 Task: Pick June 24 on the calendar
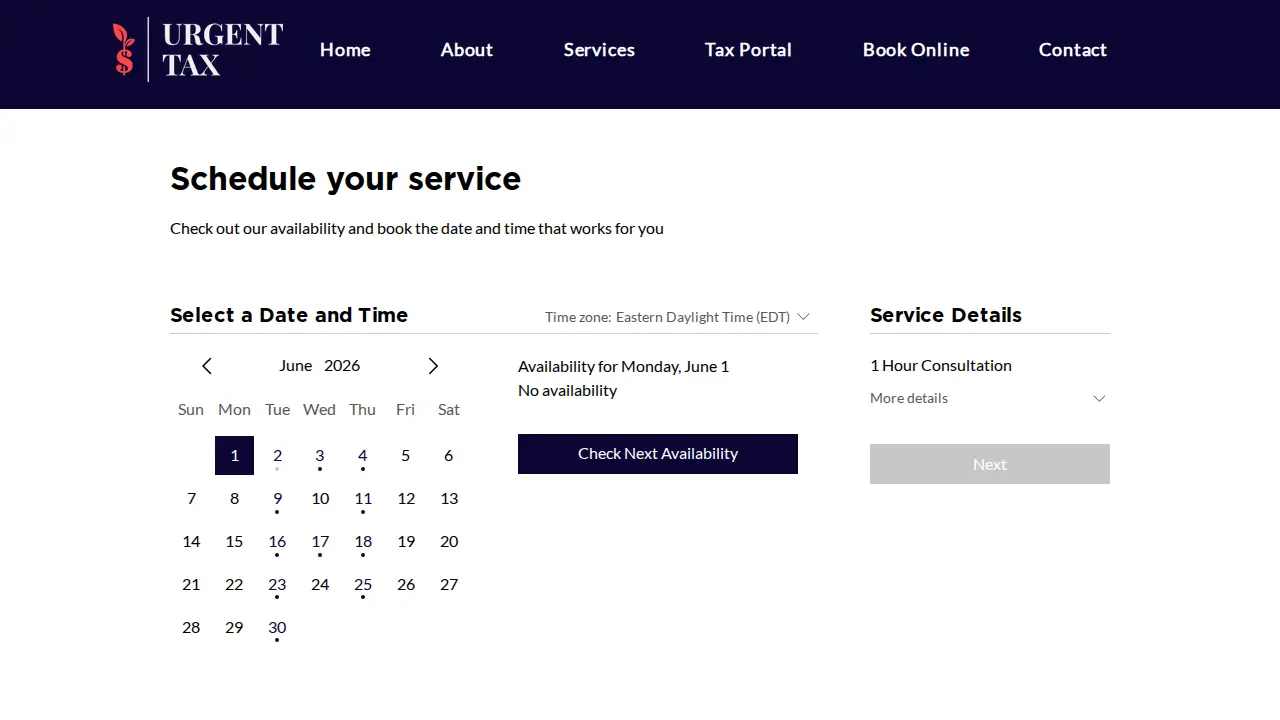pos(320,584)
